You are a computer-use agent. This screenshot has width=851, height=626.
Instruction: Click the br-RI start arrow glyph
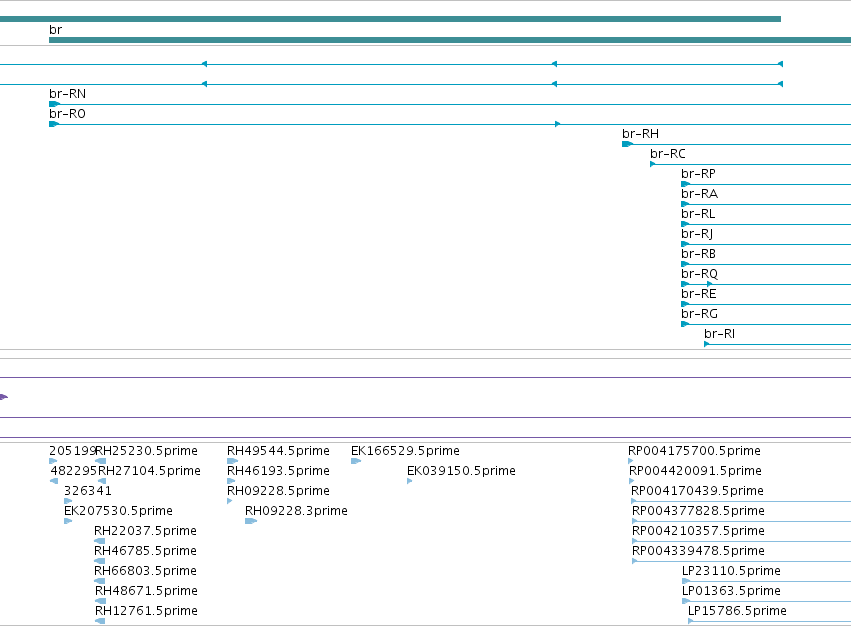click(x=707, y=344)
